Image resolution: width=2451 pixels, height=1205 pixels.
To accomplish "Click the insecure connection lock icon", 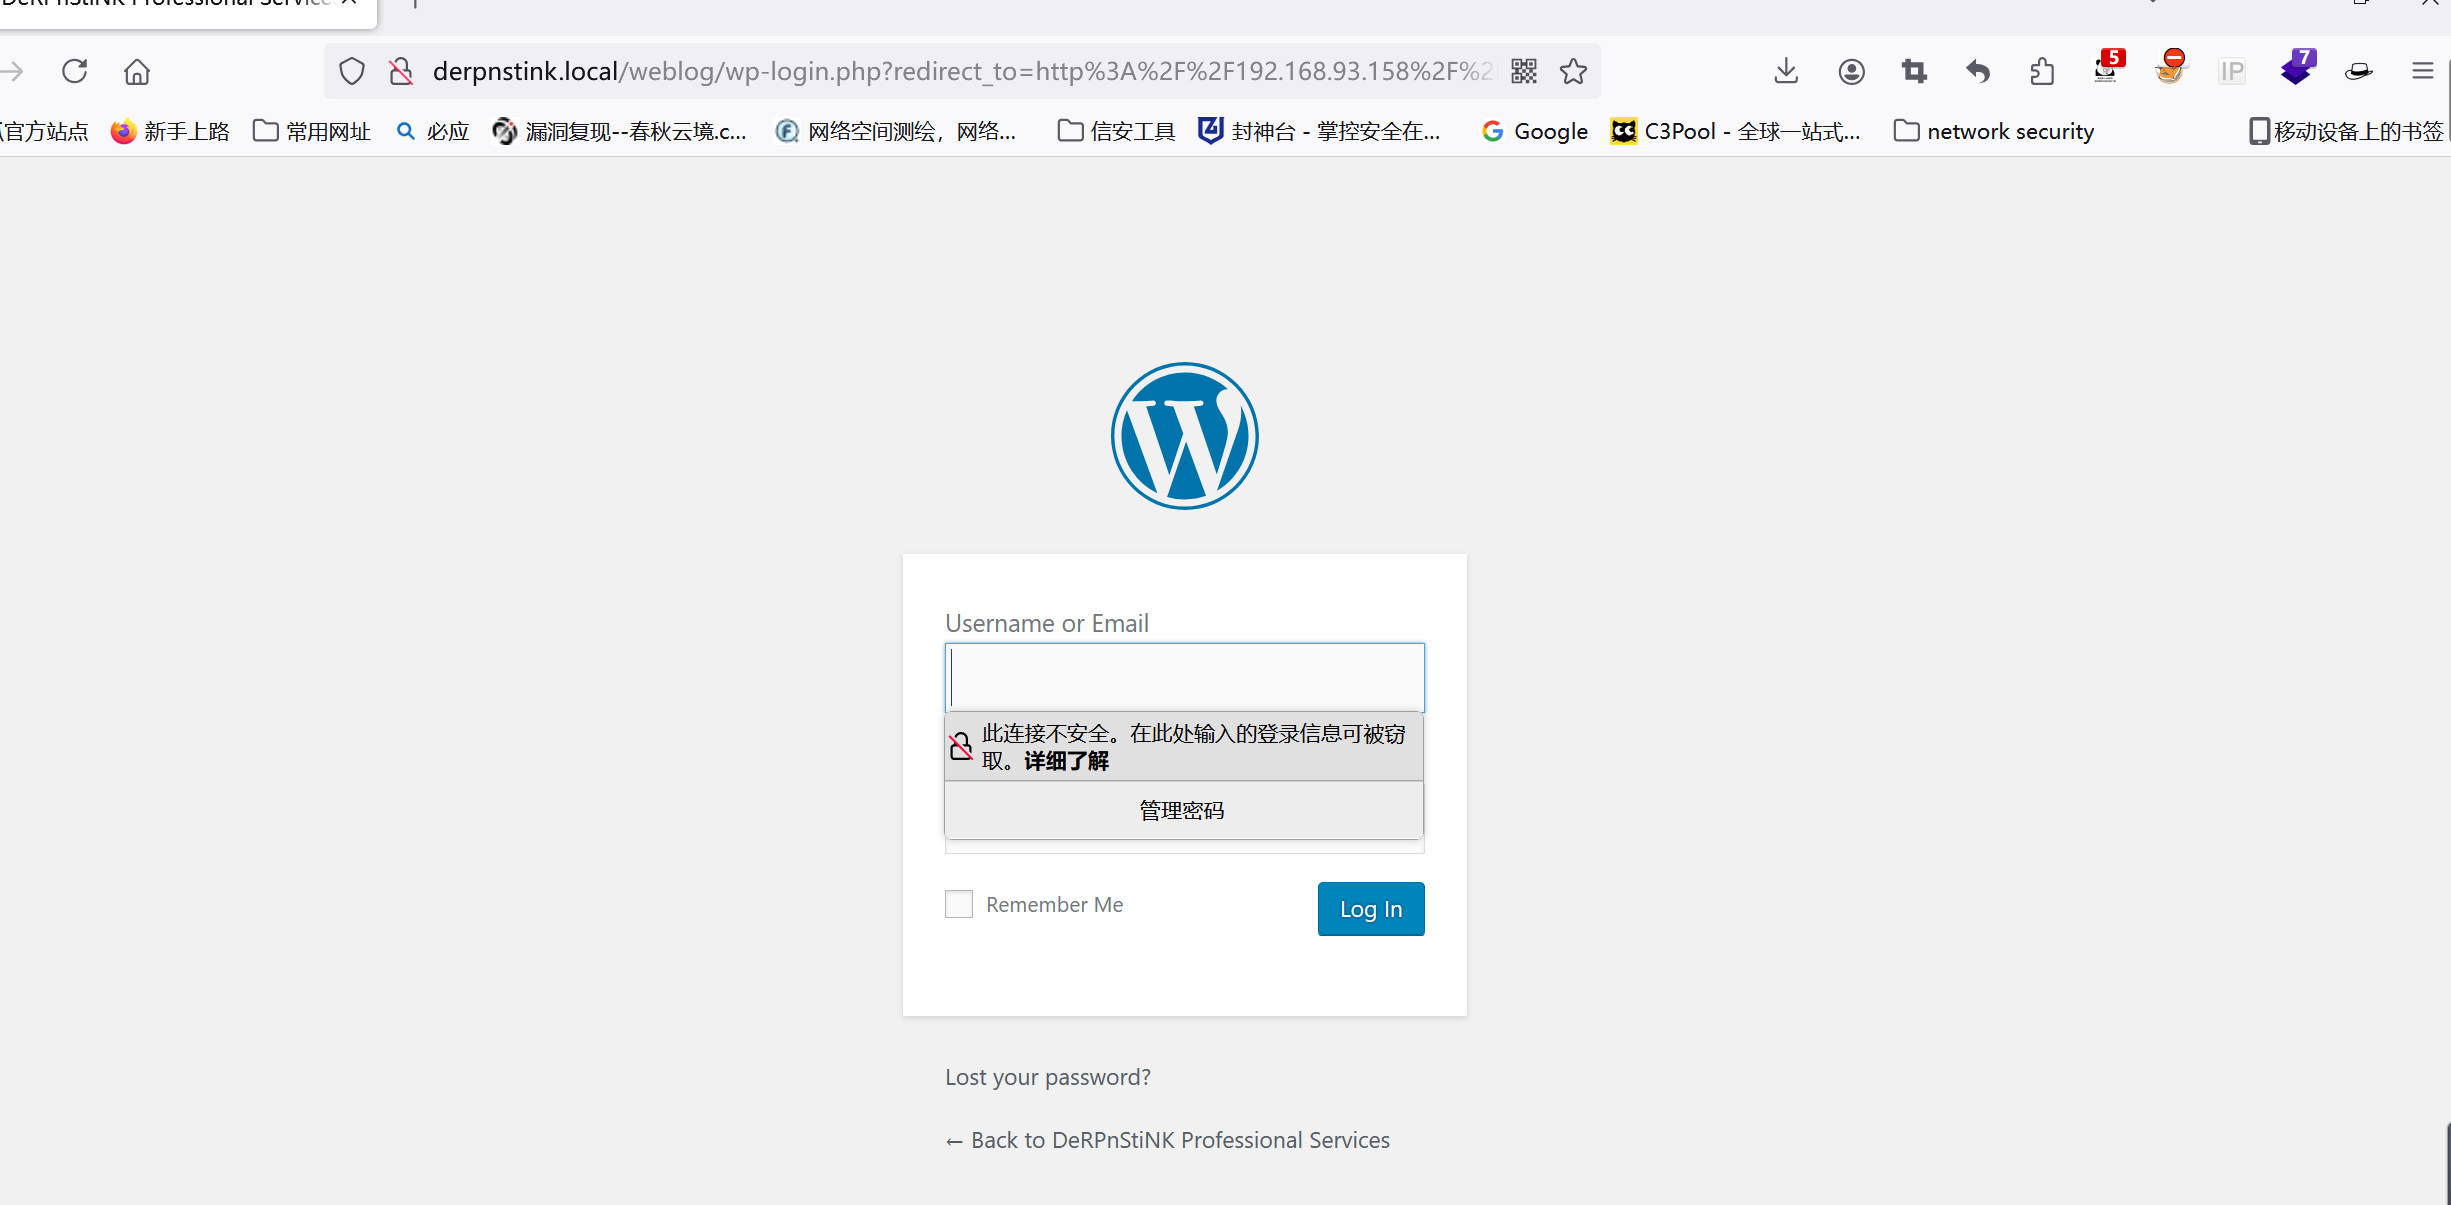I will 401,71.
